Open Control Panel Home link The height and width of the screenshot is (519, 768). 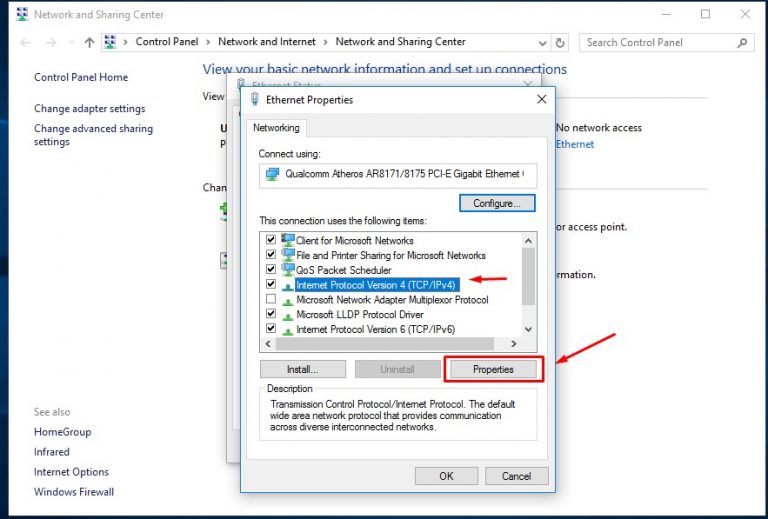click(81, 77)
